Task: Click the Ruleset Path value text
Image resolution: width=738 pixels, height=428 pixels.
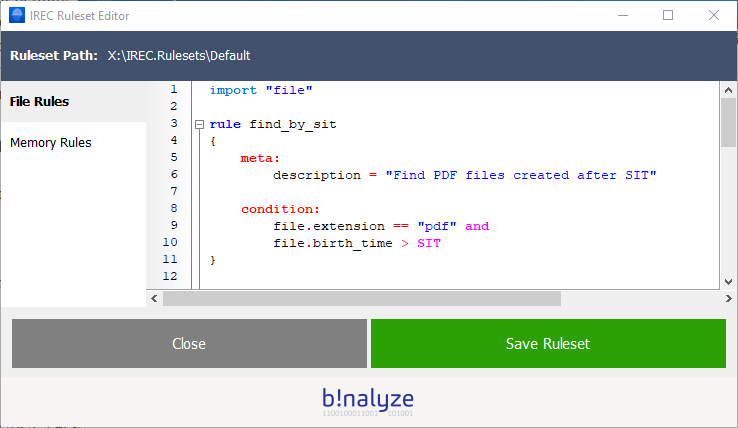Action: 179,56
